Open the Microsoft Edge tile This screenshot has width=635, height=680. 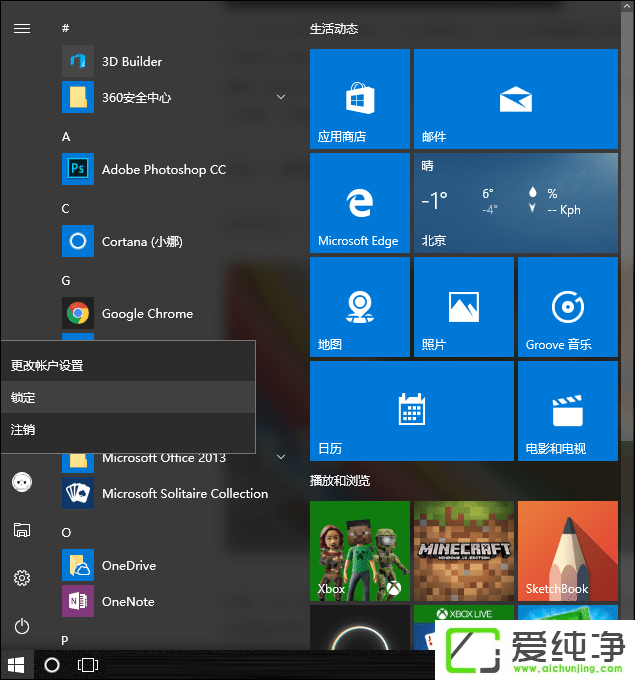click(360, 203)
